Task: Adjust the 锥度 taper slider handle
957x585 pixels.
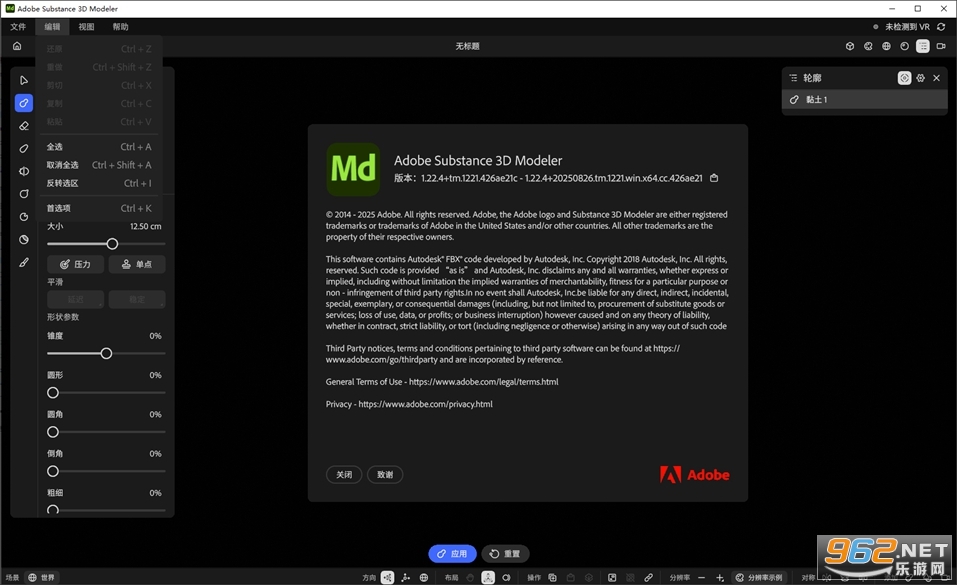Action: pos(106,354)
